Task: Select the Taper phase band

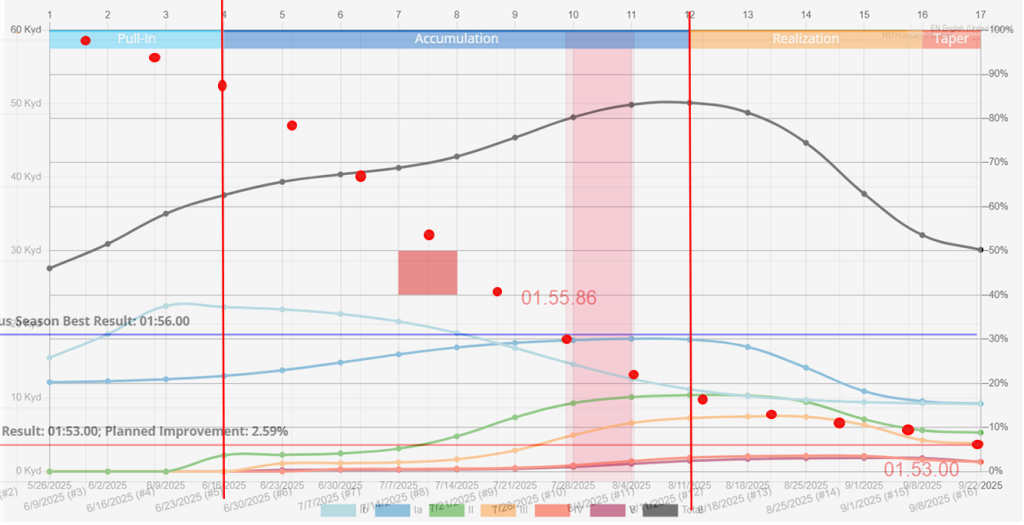Action: click(x=950, y=39)
